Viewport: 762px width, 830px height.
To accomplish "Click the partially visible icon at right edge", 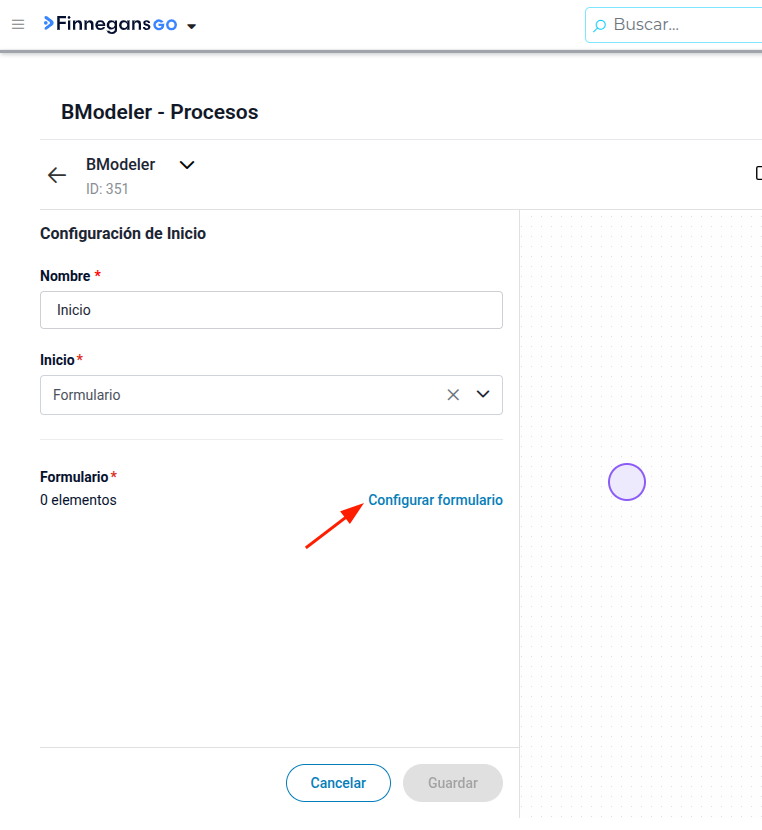I will 759,173.
